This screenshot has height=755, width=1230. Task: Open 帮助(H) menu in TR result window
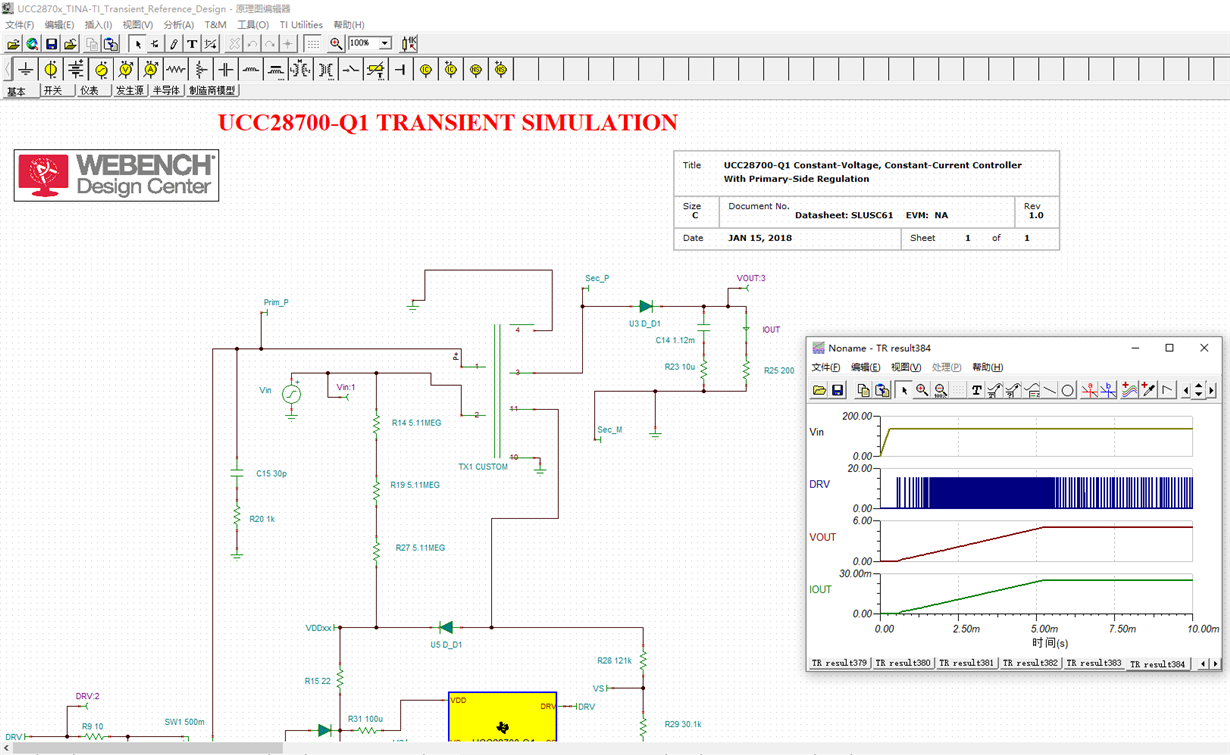pos(987,367)
